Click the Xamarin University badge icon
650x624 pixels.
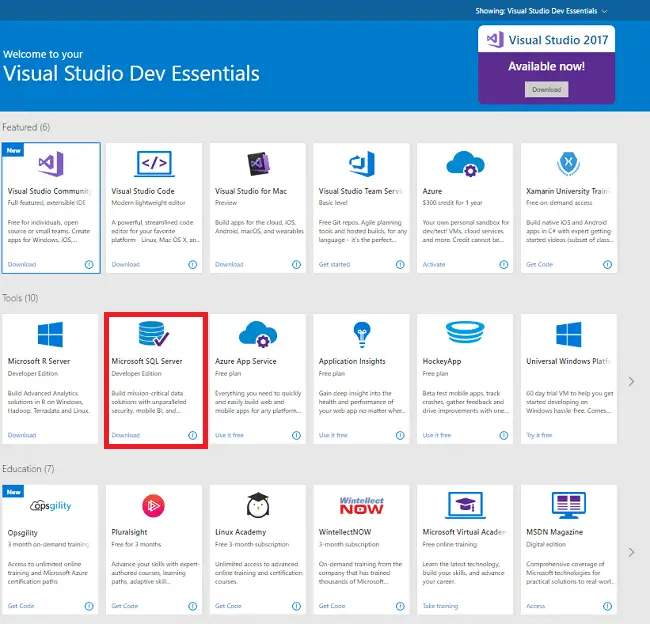[x=568, y=163]
